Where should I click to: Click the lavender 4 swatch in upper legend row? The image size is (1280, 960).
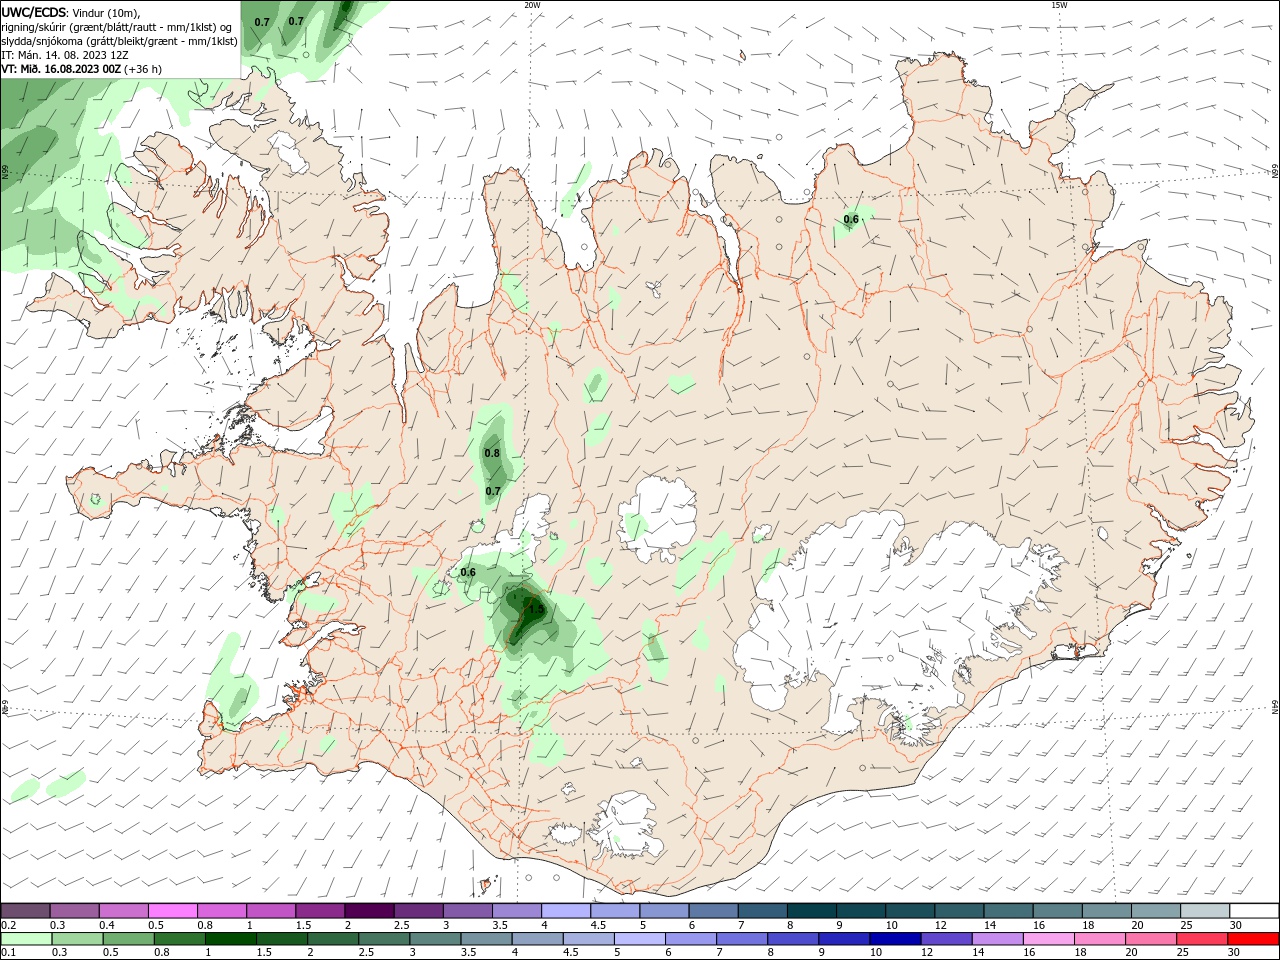(564, 910)
